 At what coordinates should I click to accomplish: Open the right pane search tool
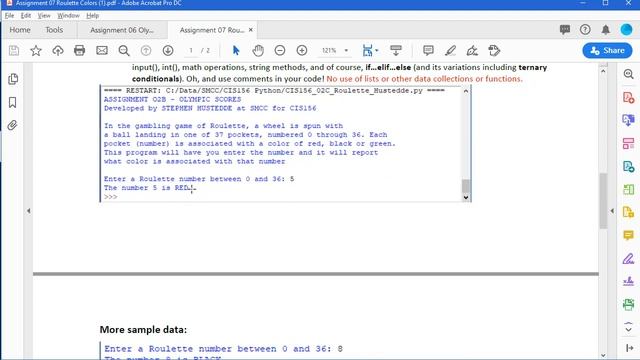click(x=629, y=74)
